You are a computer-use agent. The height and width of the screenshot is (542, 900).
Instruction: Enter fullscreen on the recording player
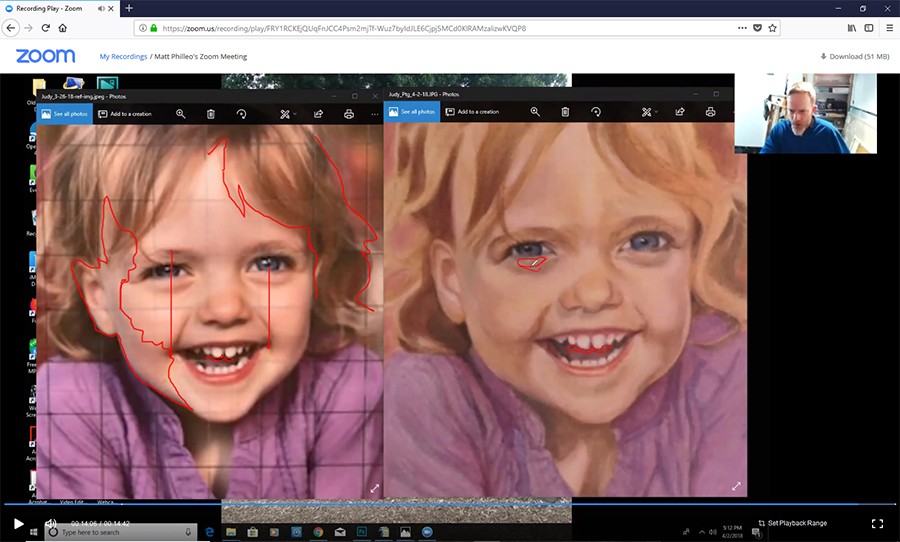[x=877, y=523]
